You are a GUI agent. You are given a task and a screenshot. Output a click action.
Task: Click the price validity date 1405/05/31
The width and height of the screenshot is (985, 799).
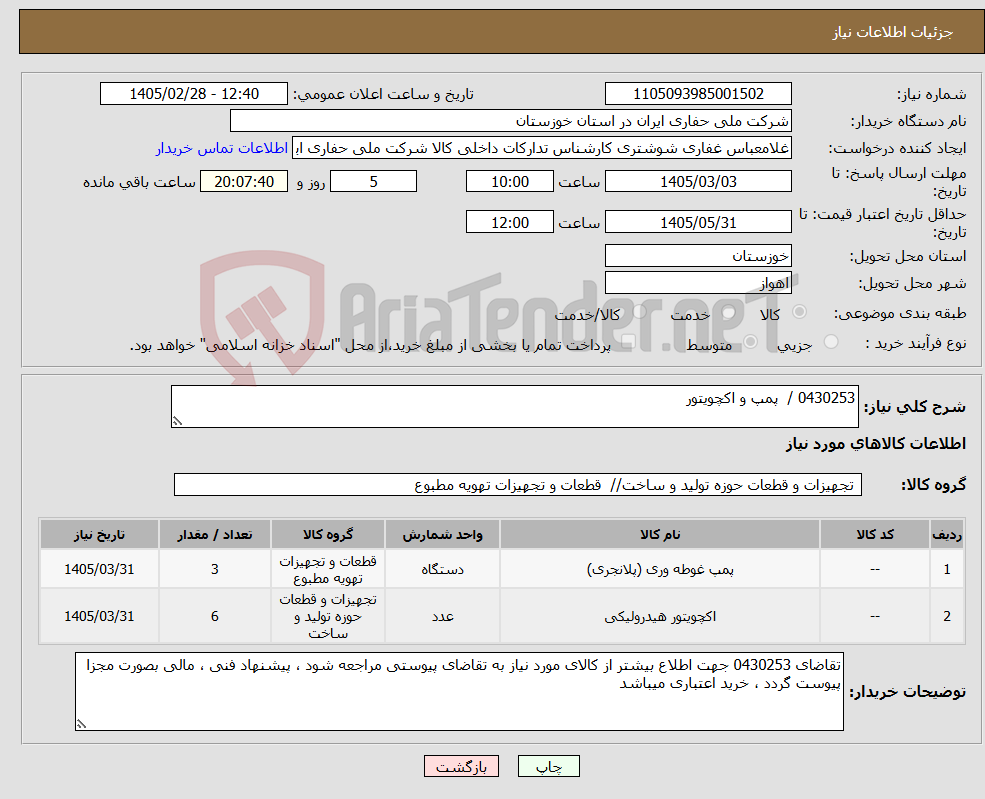point(698,222)
